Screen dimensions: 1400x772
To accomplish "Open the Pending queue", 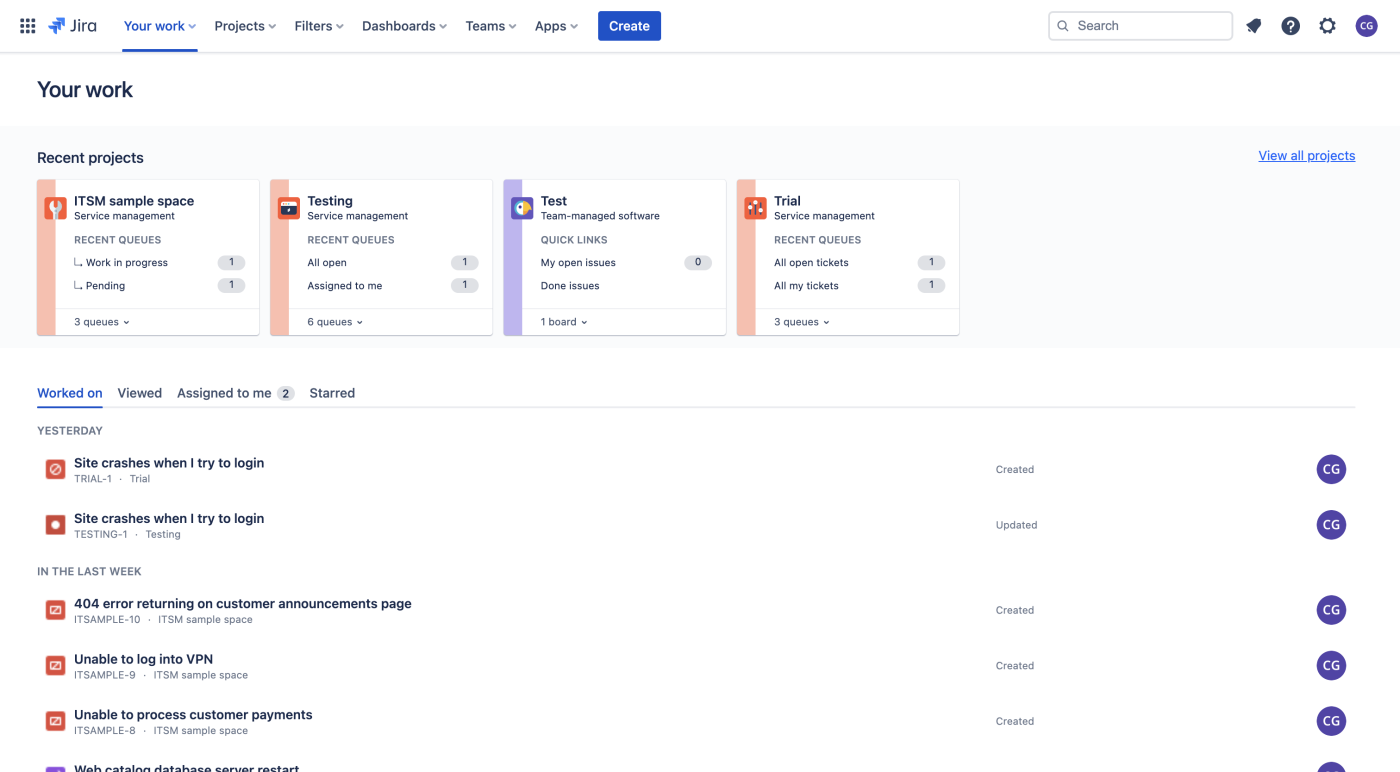I will (x=105, y=286).
